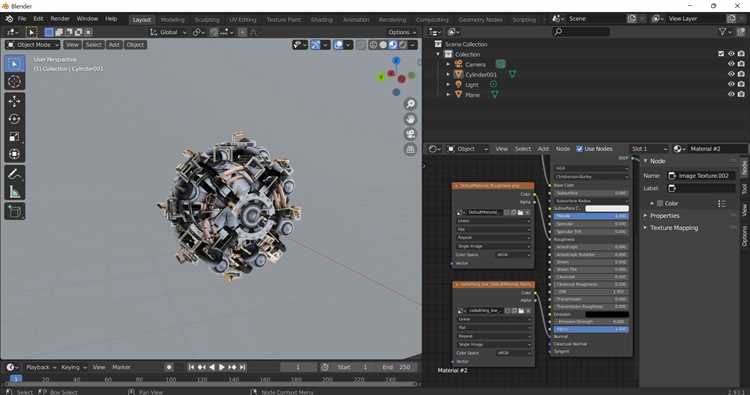Viewport: 750px width, 395px height.
Task: Open the timeline Playback menu
Action: (41, 367)
